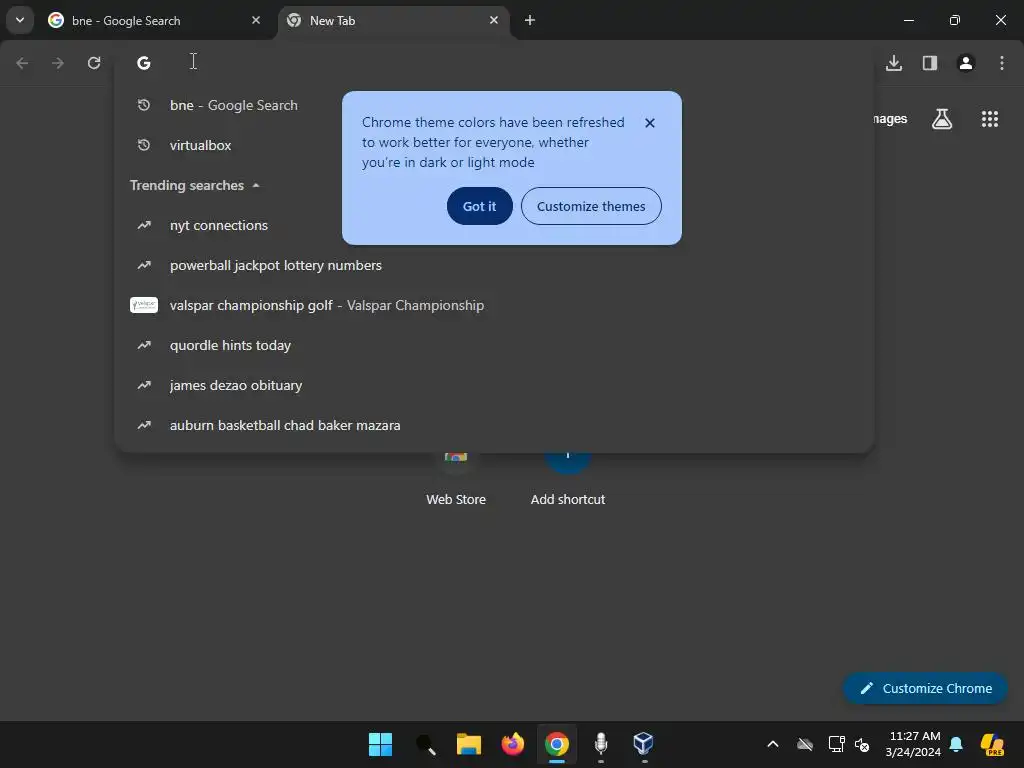Screen dimensions: 1024x768
Task: Select 'bne - Google Search' history suggestion
Action: (x=494, y=105)
